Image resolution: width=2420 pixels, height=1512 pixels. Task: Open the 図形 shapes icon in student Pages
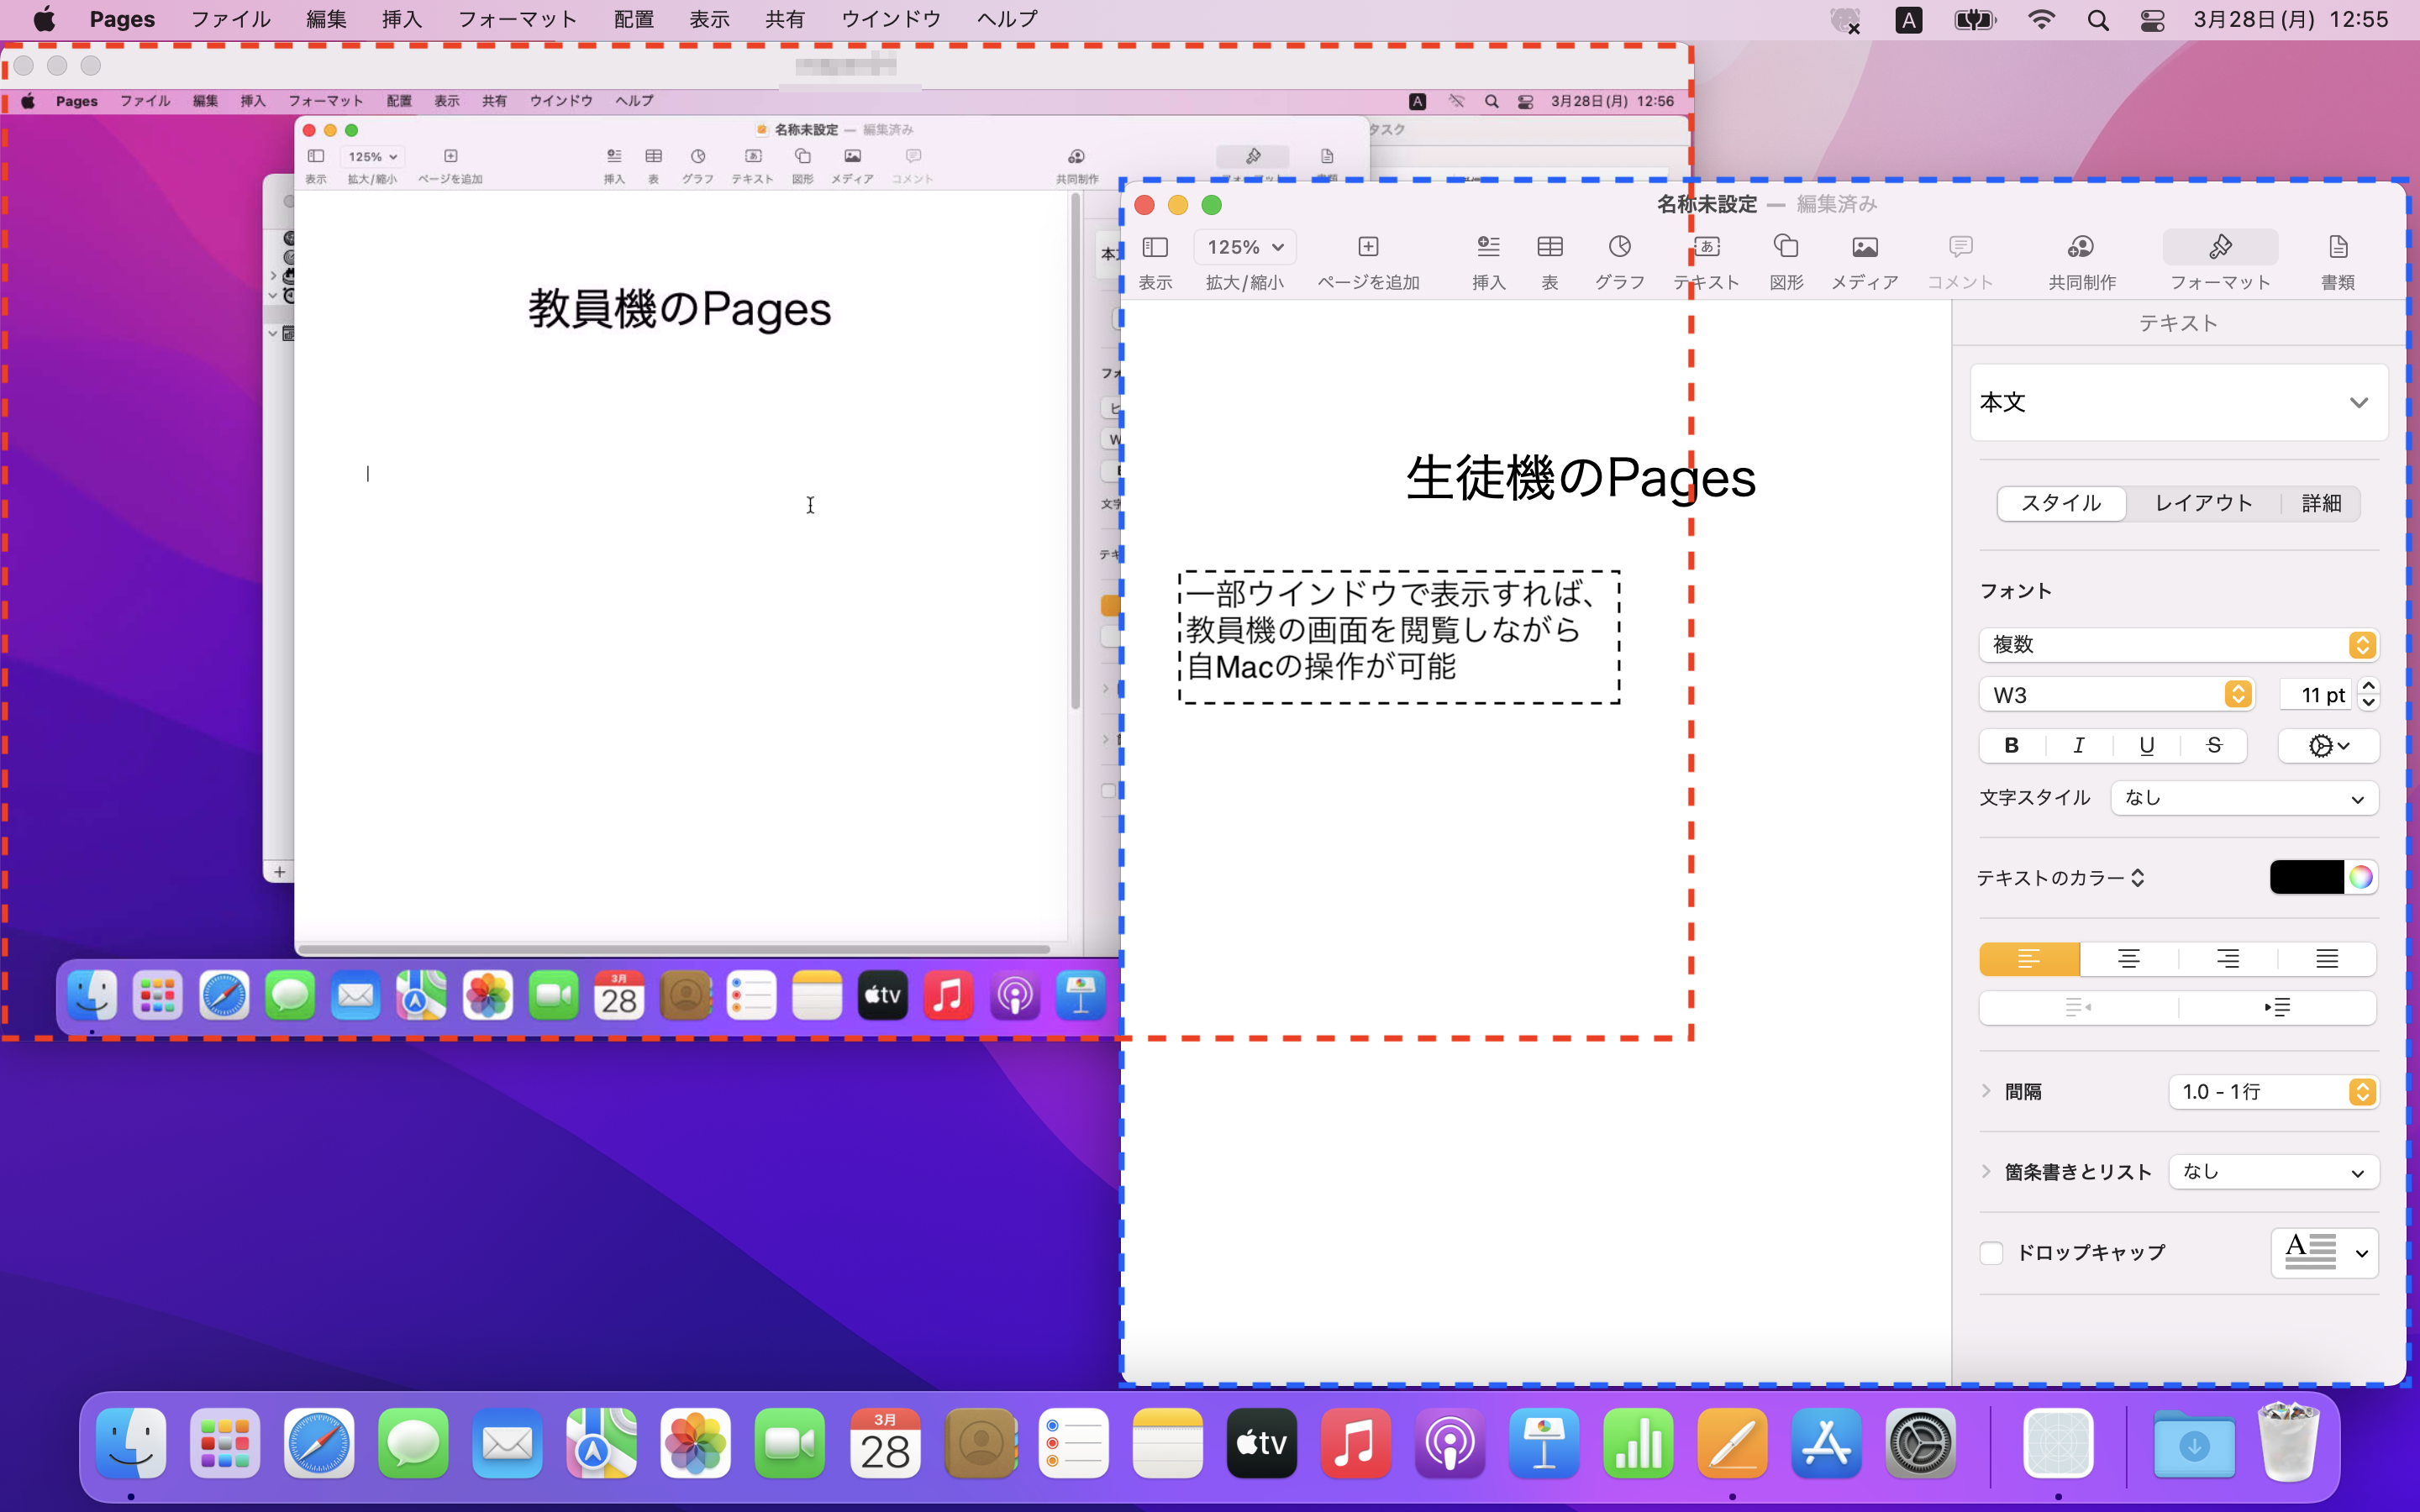[x=1786, y=247]
